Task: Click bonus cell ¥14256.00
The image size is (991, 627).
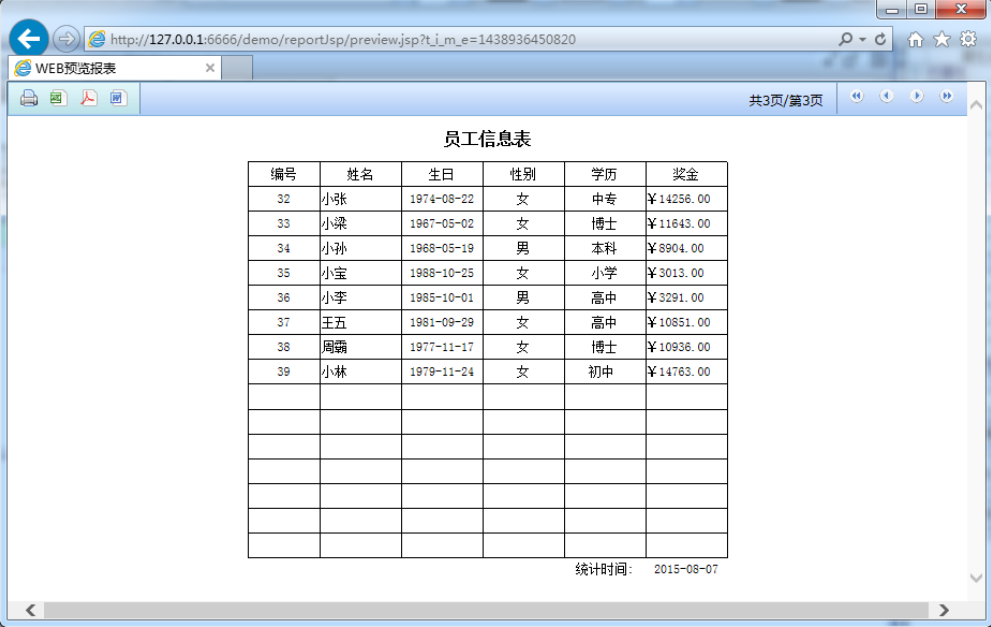Action: coord(686,198)
